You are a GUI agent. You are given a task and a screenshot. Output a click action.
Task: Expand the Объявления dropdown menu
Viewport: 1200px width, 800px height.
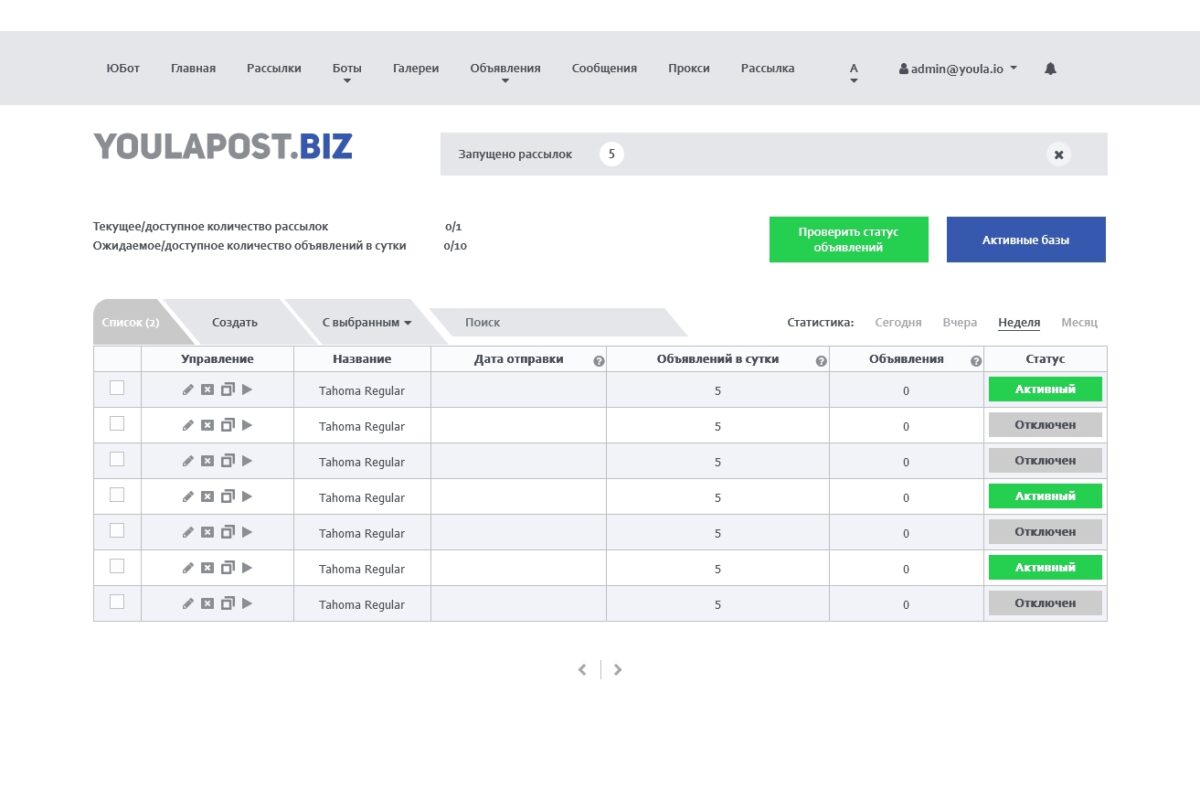click(505, 73)
